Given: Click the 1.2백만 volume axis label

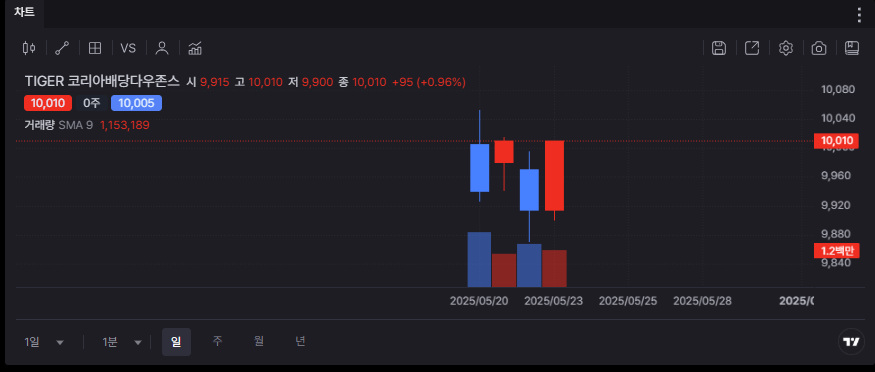Looking at the screenshot, I should point(836,251).
